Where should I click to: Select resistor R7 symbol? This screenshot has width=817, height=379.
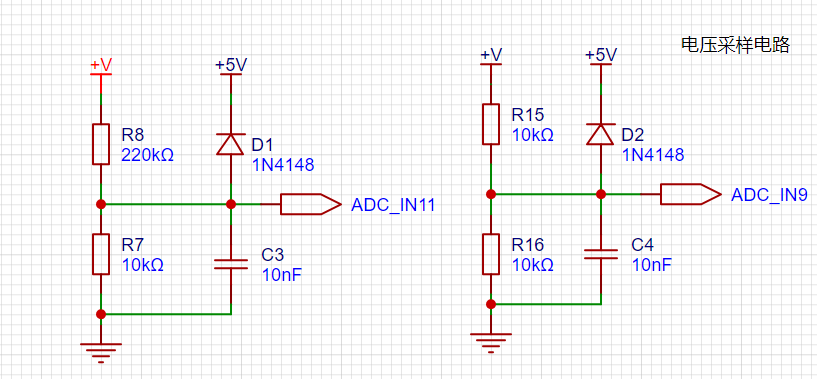click(101, 254)
